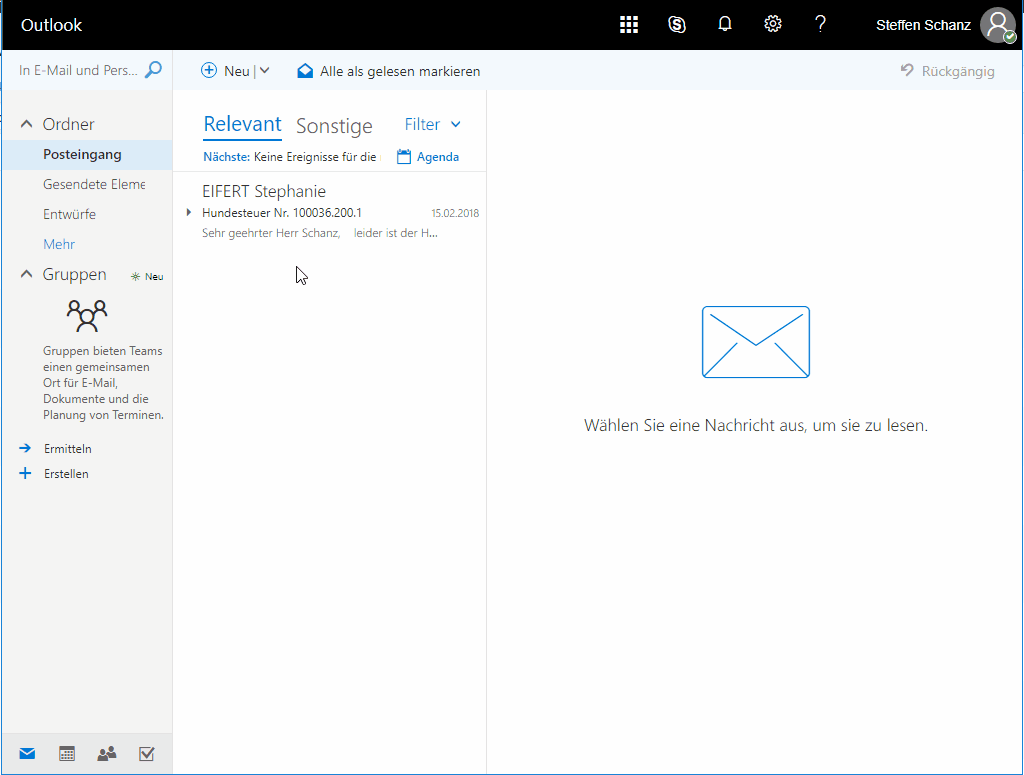Click the search magnifier icon
The width and height of the screenshot is (1024, 775).
click(x=153, y=69)
